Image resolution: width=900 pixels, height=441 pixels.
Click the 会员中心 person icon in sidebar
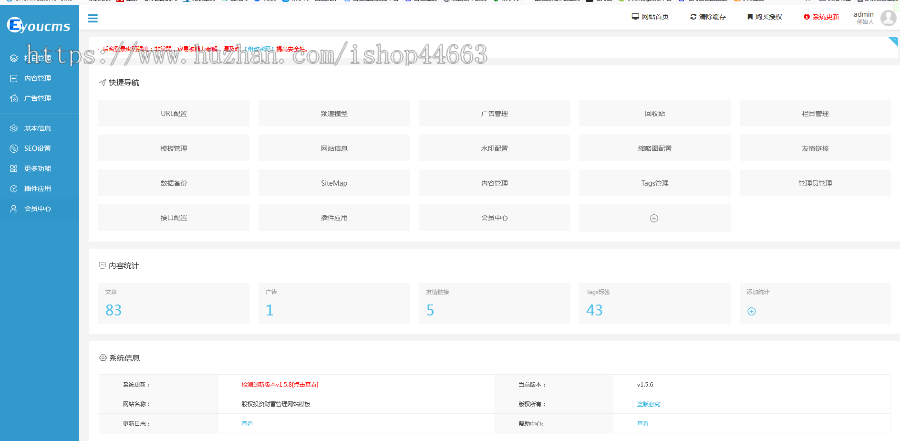pyautogui.click(x=14, y=208)
